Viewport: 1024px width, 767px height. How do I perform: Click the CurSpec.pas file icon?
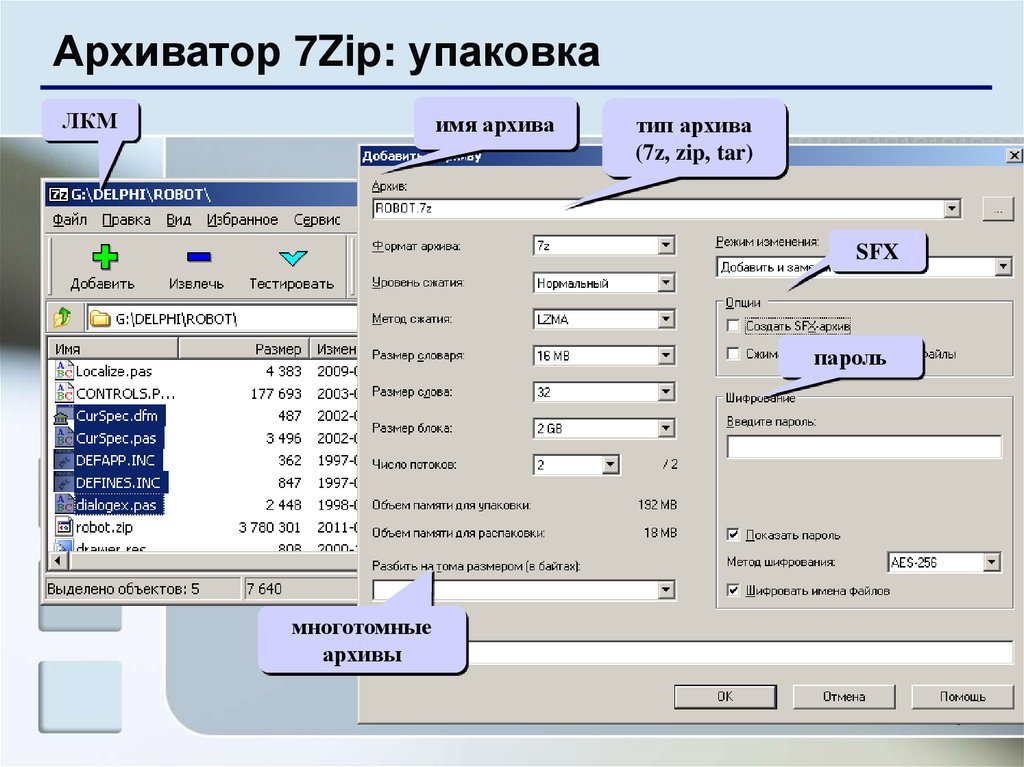[x=64, y=438]
